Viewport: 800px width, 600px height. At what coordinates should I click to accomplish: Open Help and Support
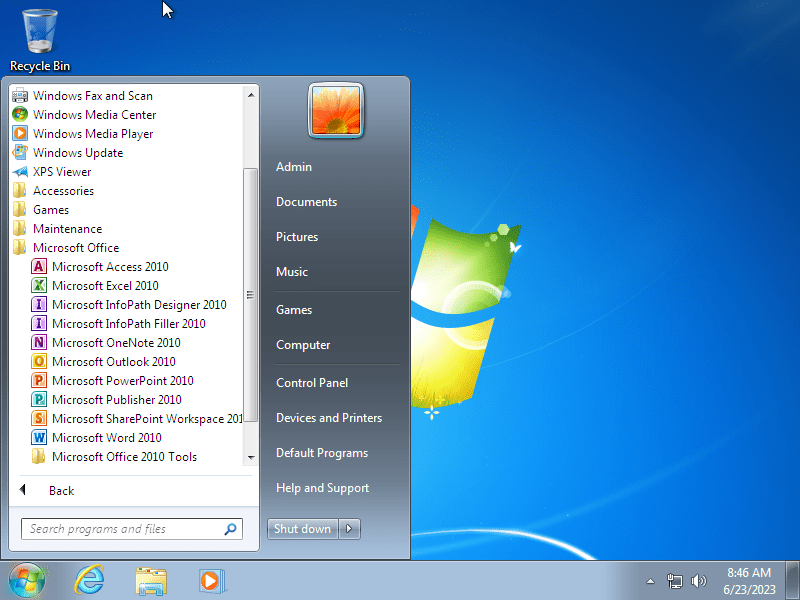322,488
